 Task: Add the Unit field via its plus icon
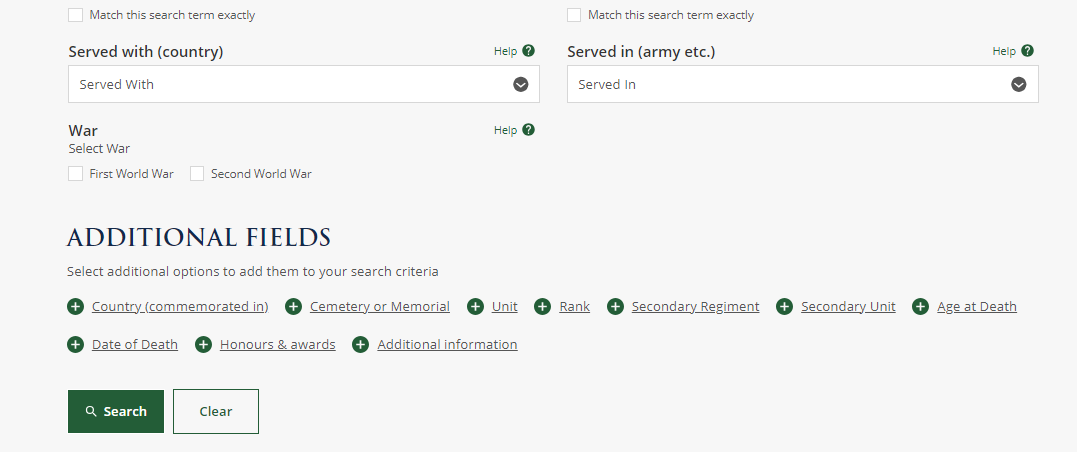pos(475,307)
